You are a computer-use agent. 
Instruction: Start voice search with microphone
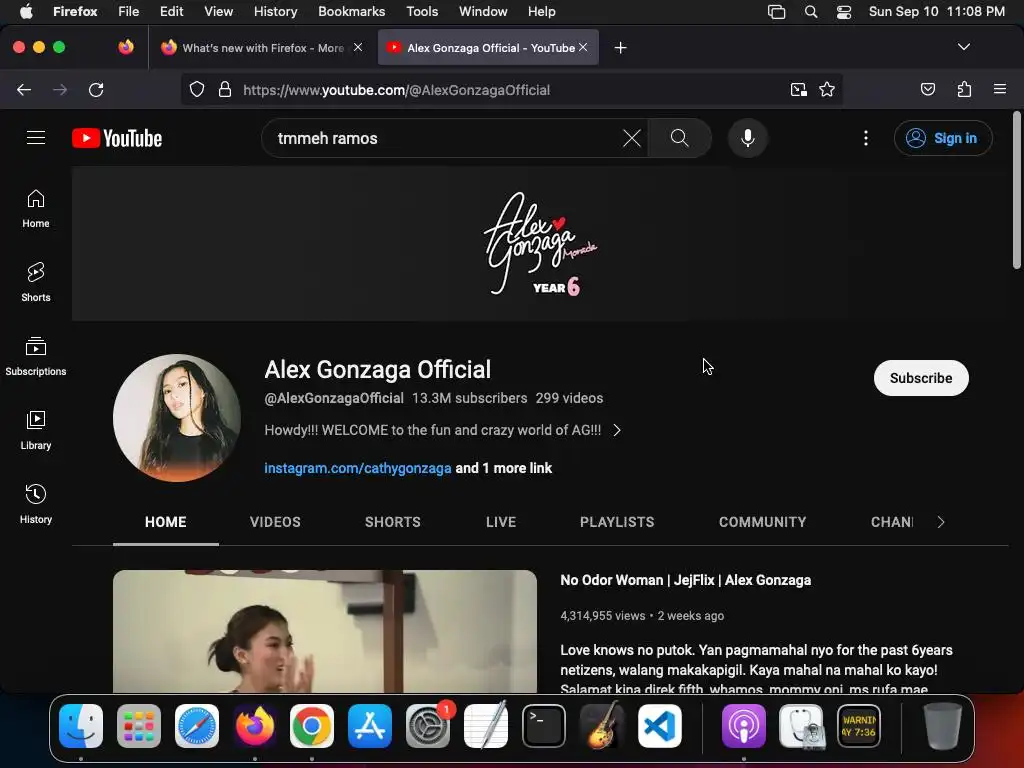click(748, 138)
